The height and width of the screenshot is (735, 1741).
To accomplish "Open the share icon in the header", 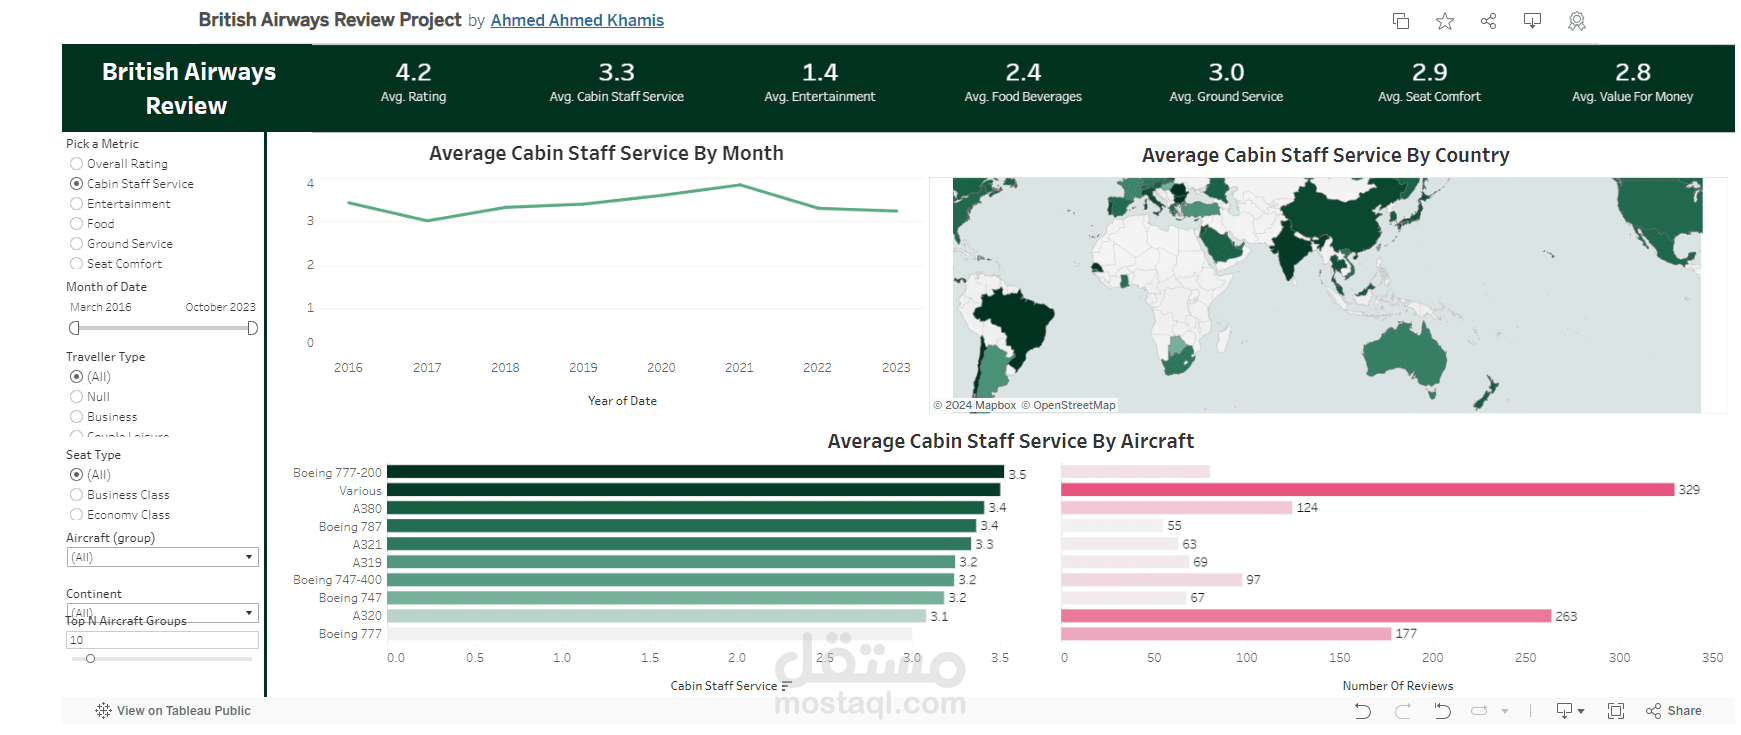I will [x=1488, y=21].
